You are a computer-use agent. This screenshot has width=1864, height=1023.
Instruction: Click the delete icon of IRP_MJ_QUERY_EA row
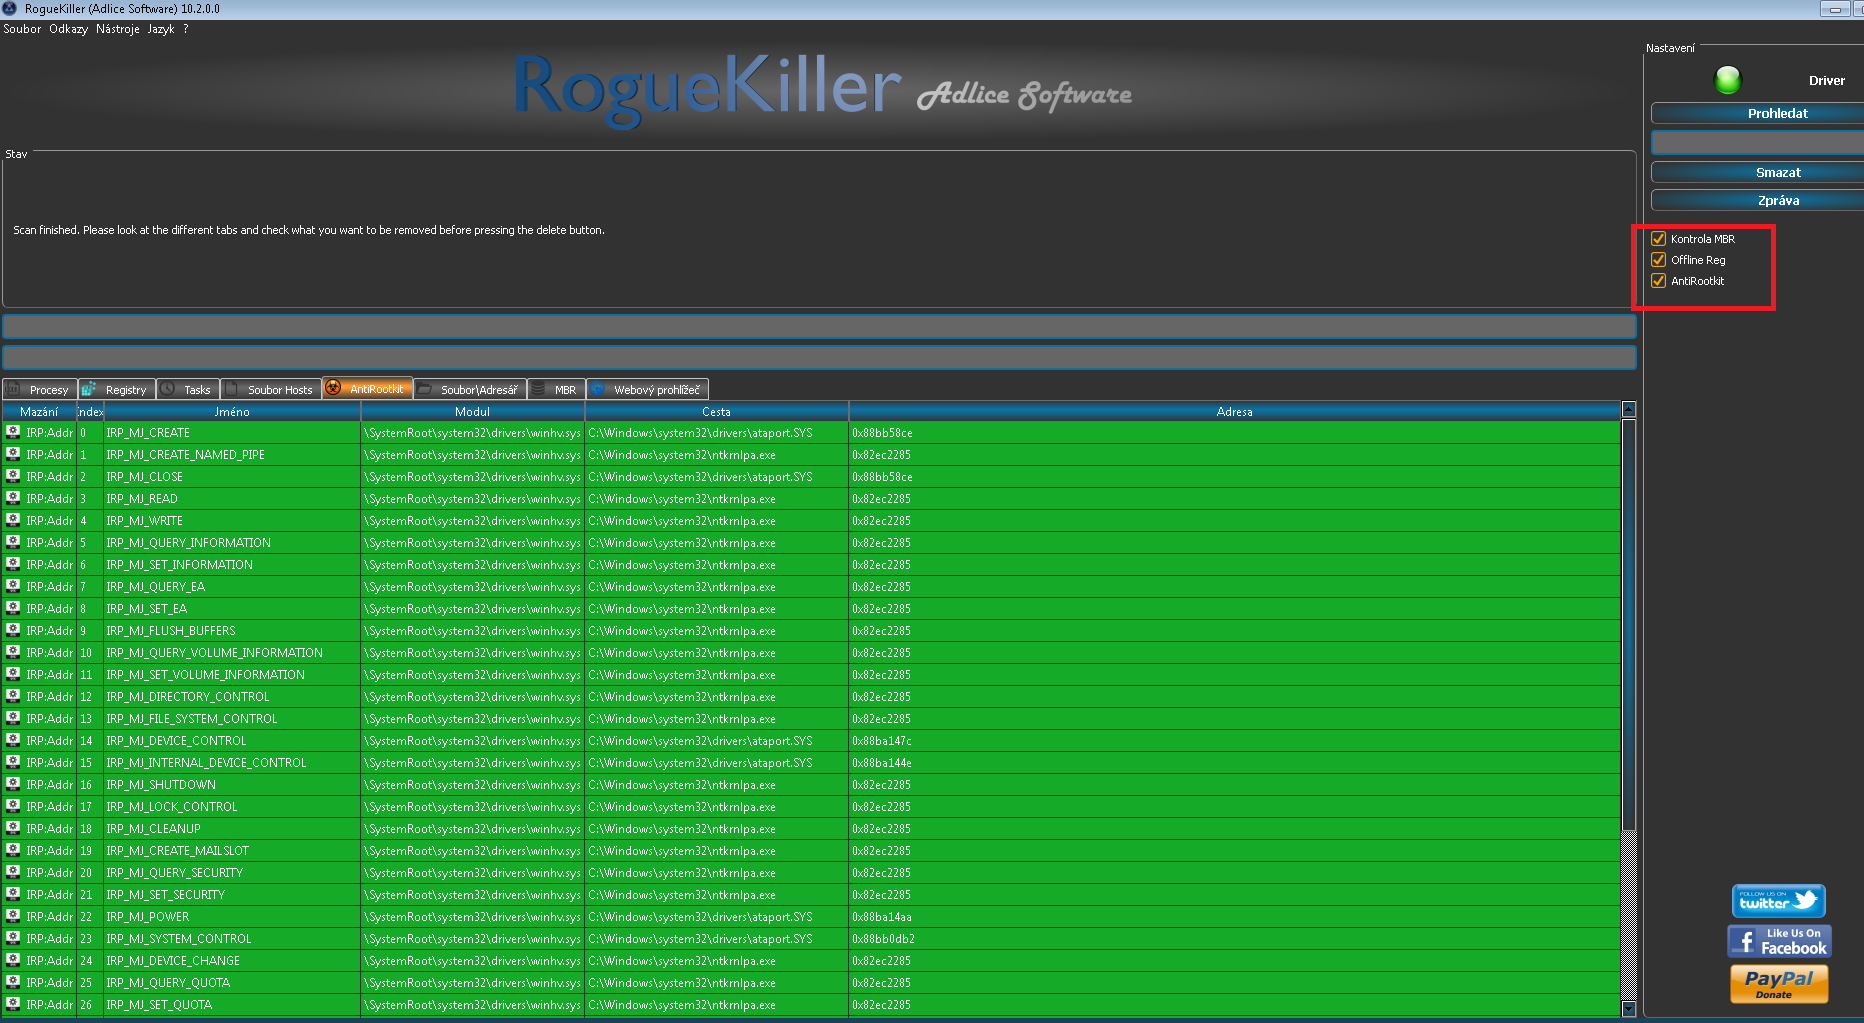point(13,586)
